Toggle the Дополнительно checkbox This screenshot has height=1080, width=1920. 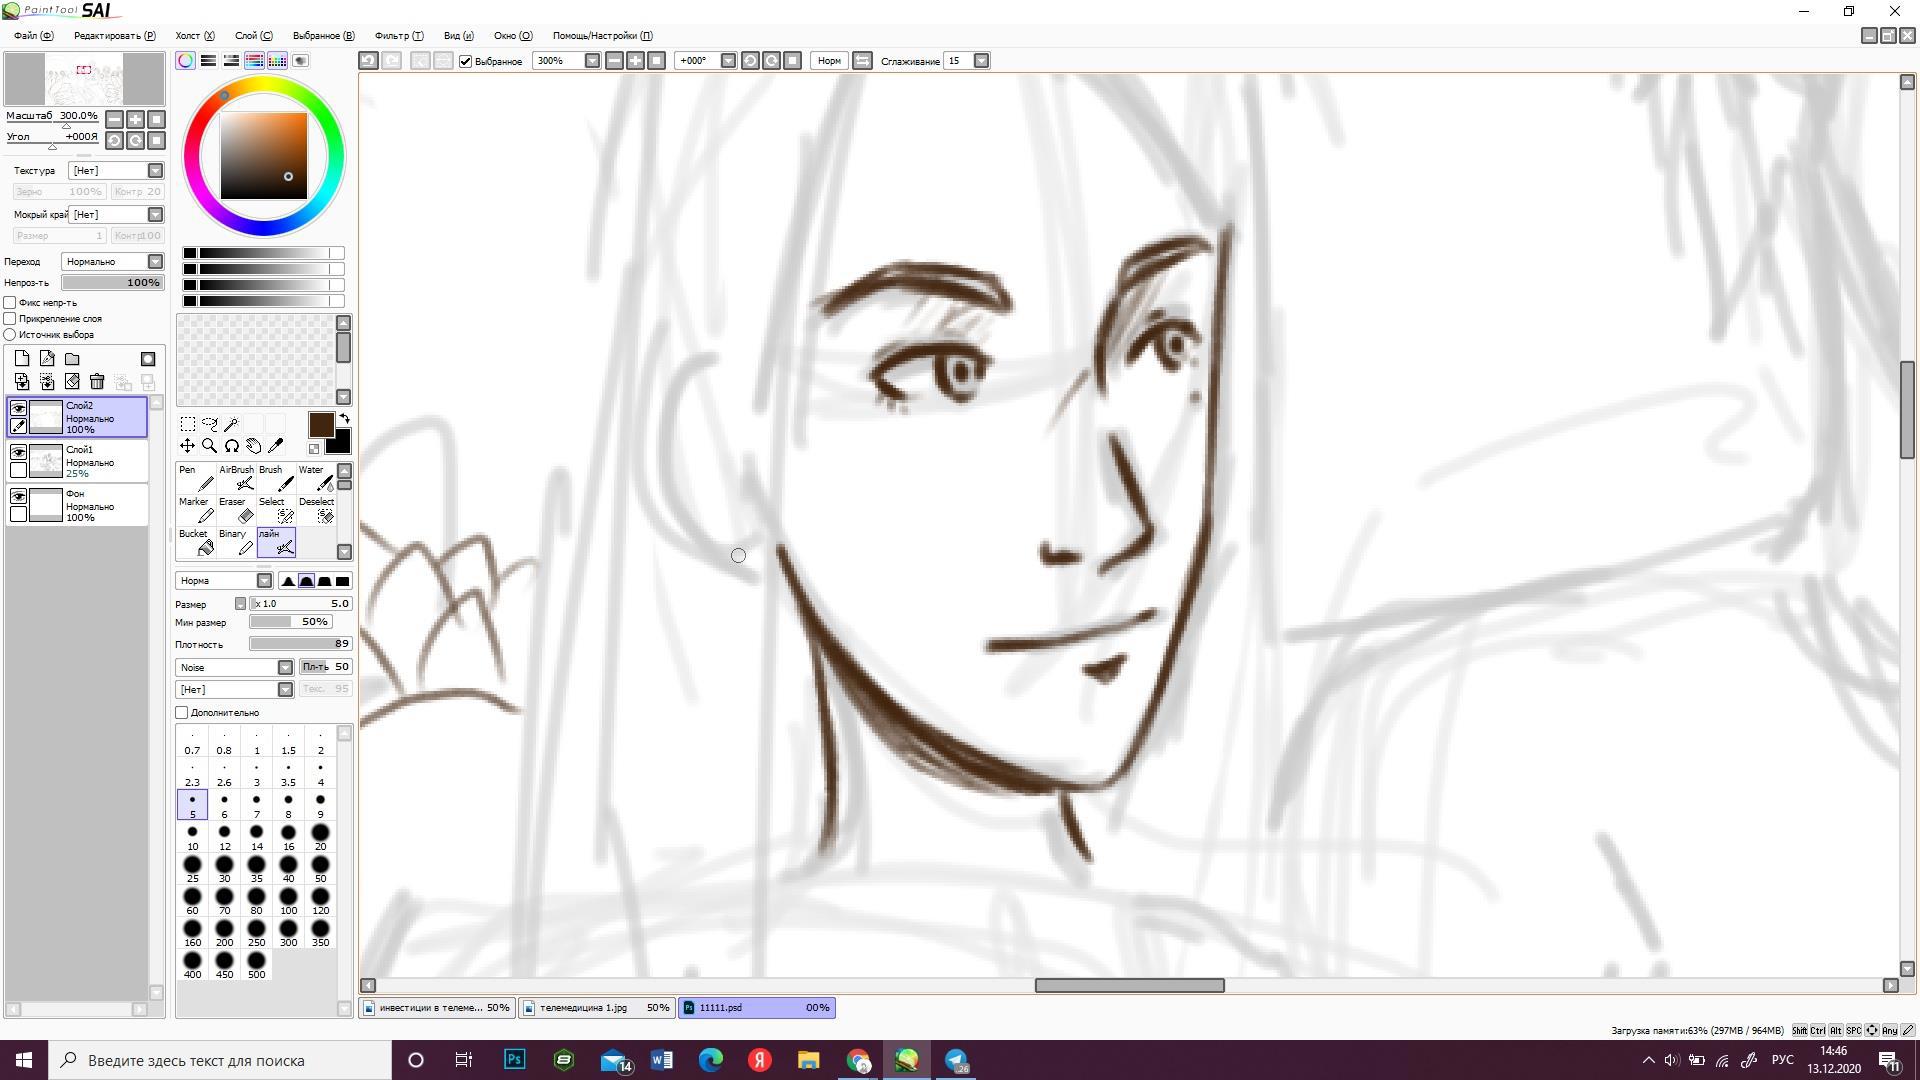coord(182,713)
